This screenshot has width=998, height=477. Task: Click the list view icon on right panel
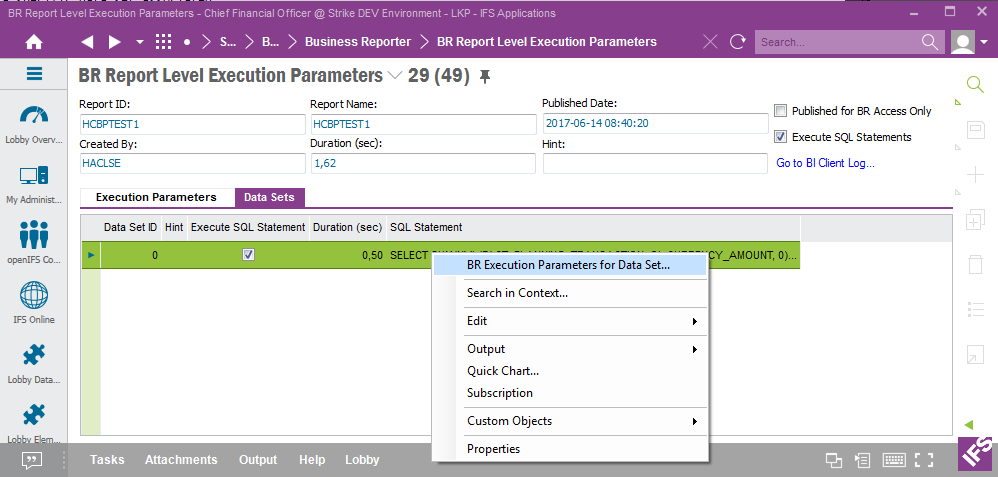point(976,310)
